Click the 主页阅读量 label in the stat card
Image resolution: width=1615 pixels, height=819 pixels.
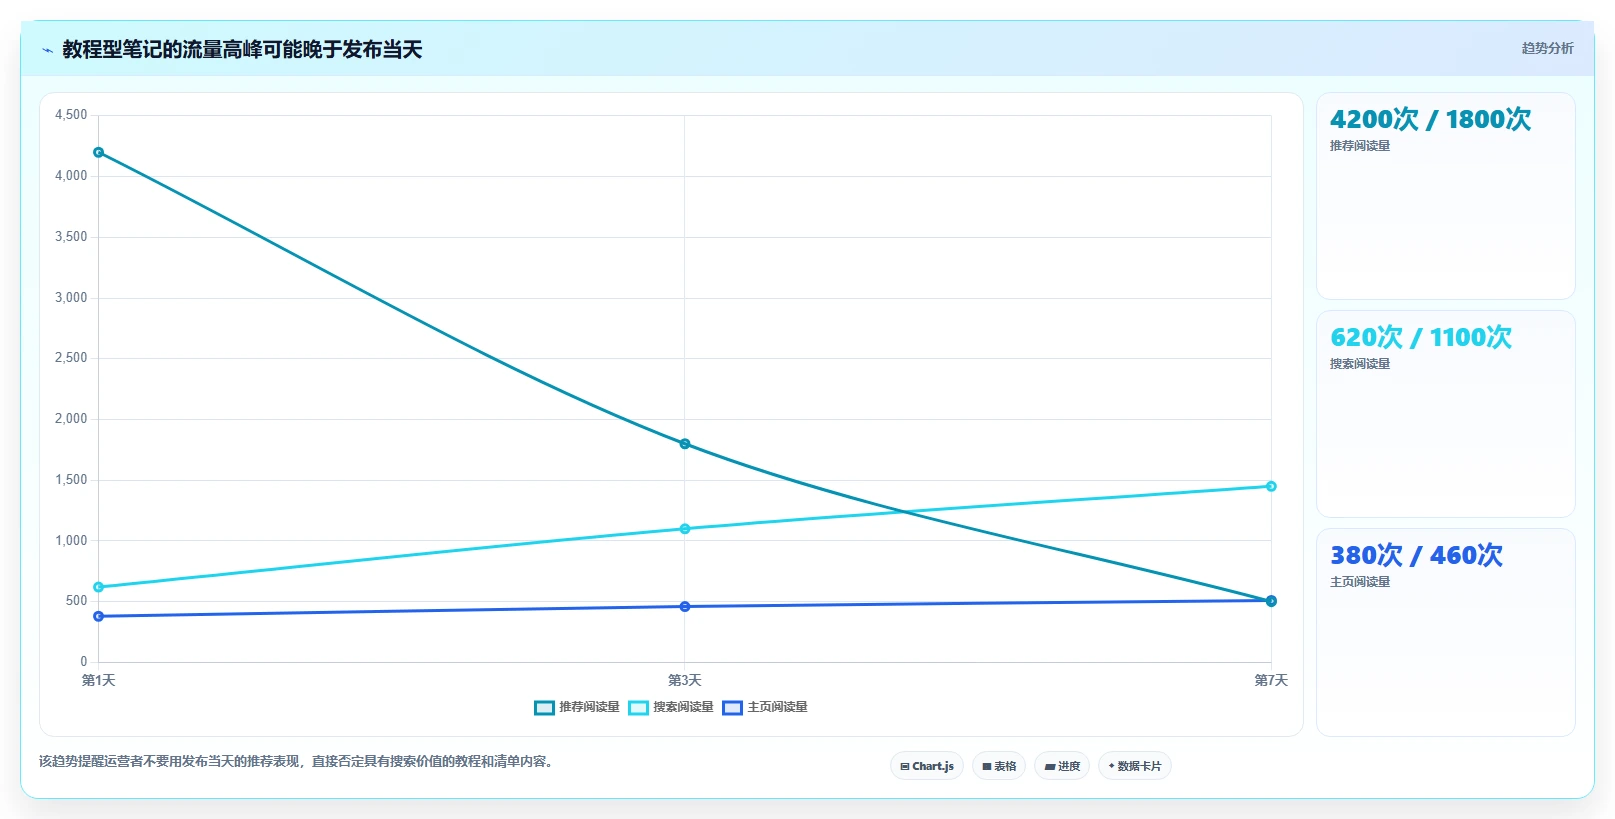pos(1360,582)
